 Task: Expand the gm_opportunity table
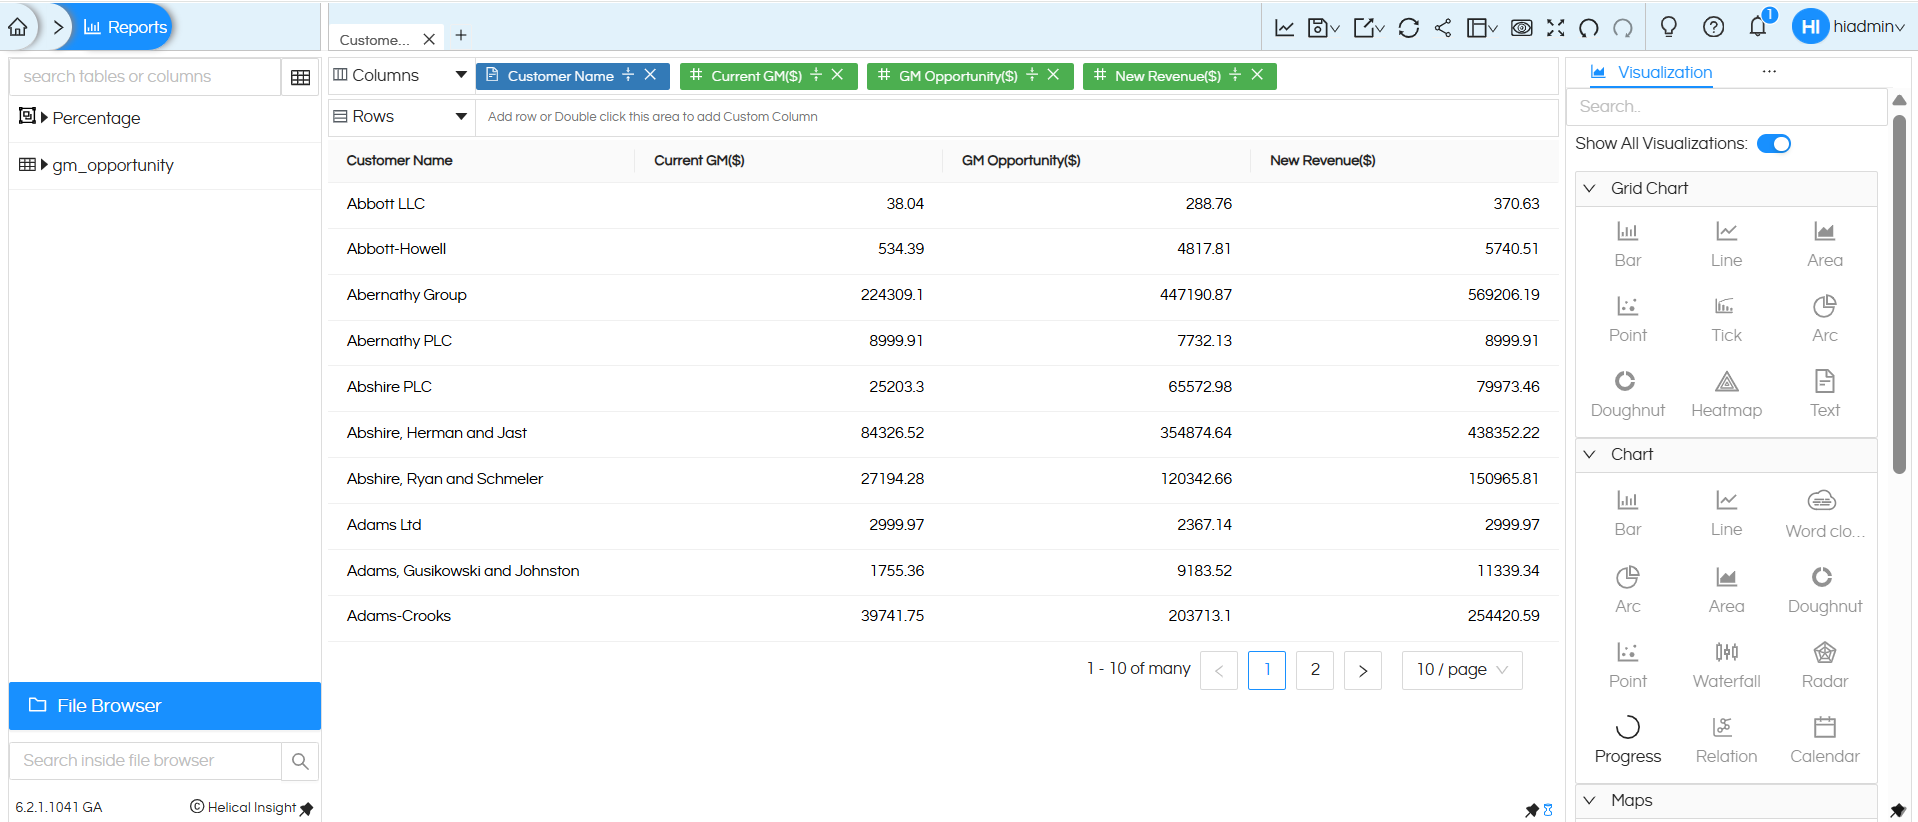pos(44,165)
